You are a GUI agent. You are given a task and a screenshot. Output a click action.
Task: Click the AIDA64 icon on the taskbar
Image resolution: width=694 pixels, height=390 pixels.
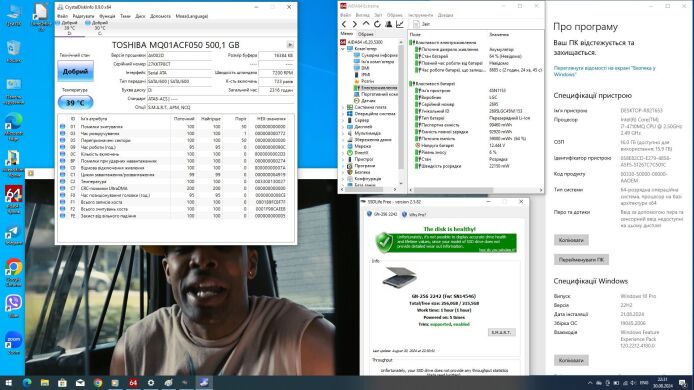tap(133, 382)
